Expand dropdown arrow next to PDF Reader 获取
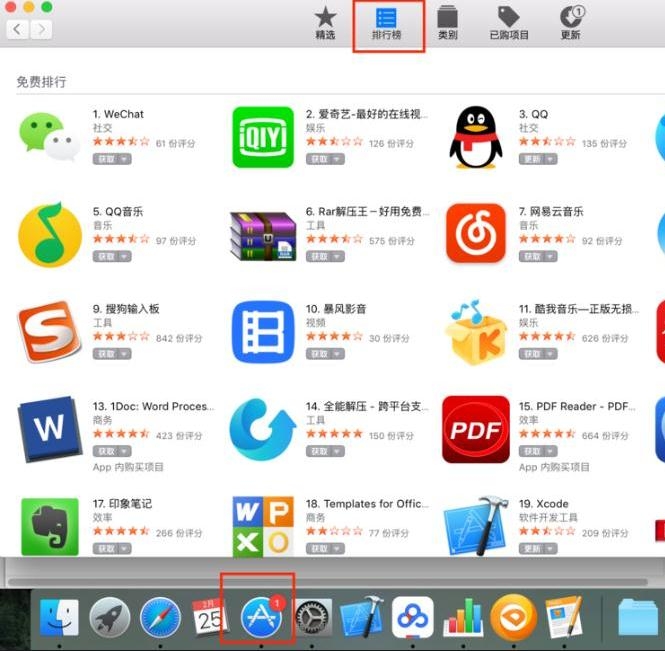Screen dimensions: 665x651 tap(551, 451)
